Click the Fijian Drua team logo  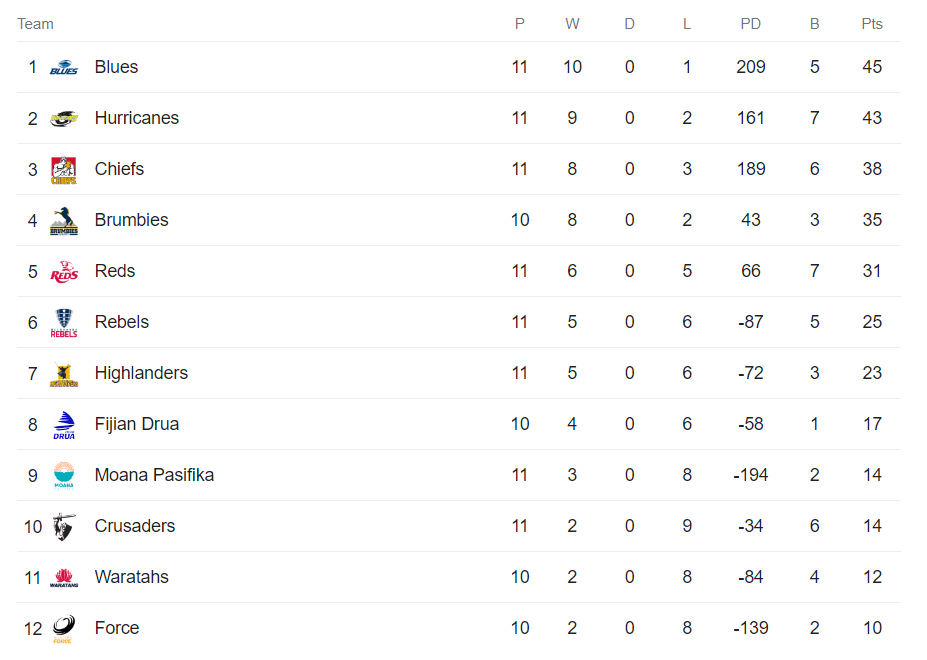64,425
